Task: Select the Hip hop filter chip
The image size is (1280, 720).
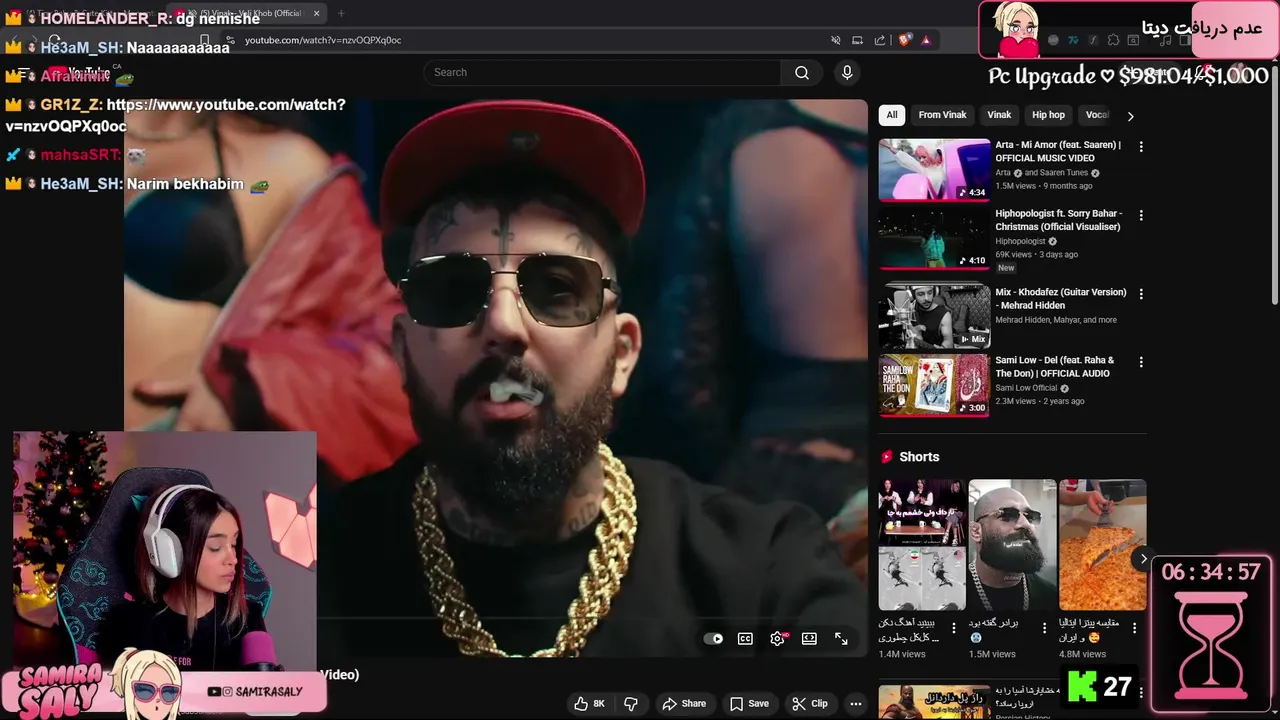Action: click(1048, 115)
